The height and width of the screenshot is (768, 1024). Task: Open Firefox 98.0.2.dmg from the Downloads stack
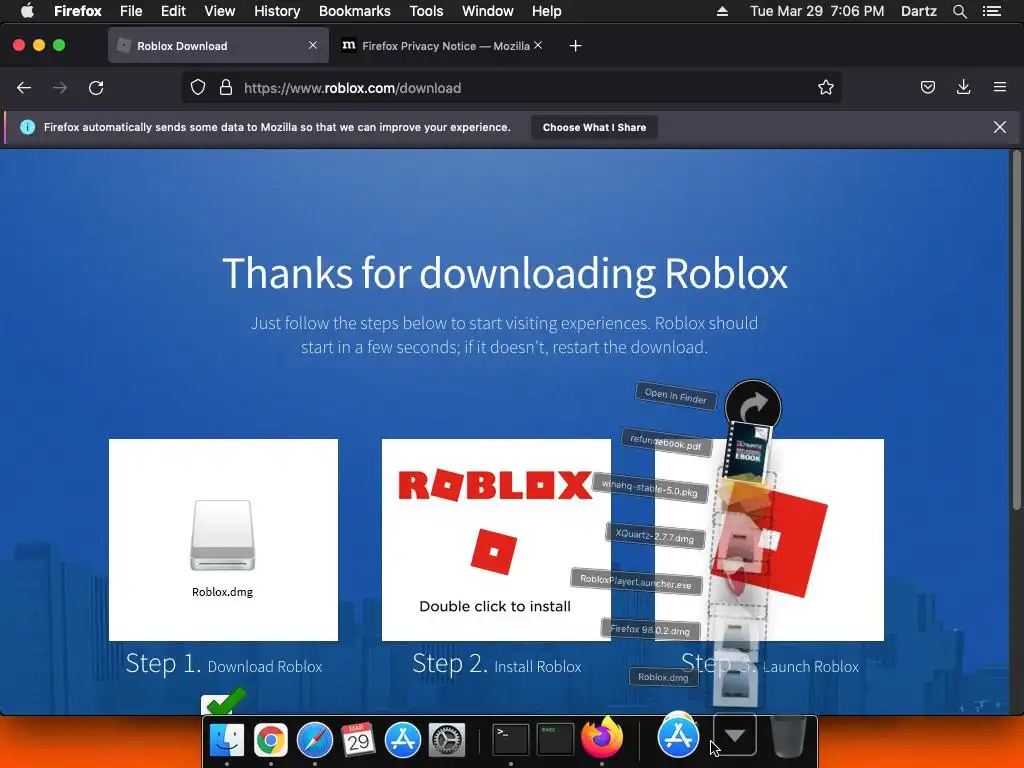coord(650,630)
